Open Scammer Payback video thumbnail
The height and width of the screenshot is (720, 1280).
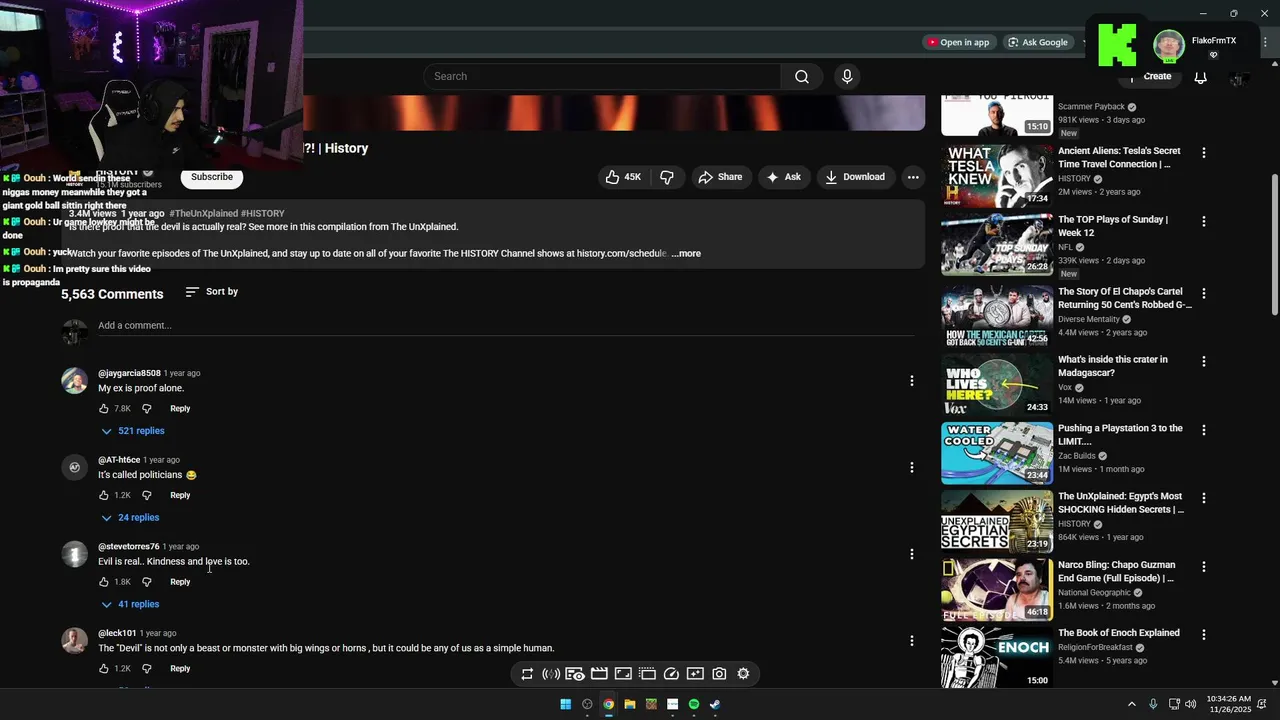pos(997,115)
